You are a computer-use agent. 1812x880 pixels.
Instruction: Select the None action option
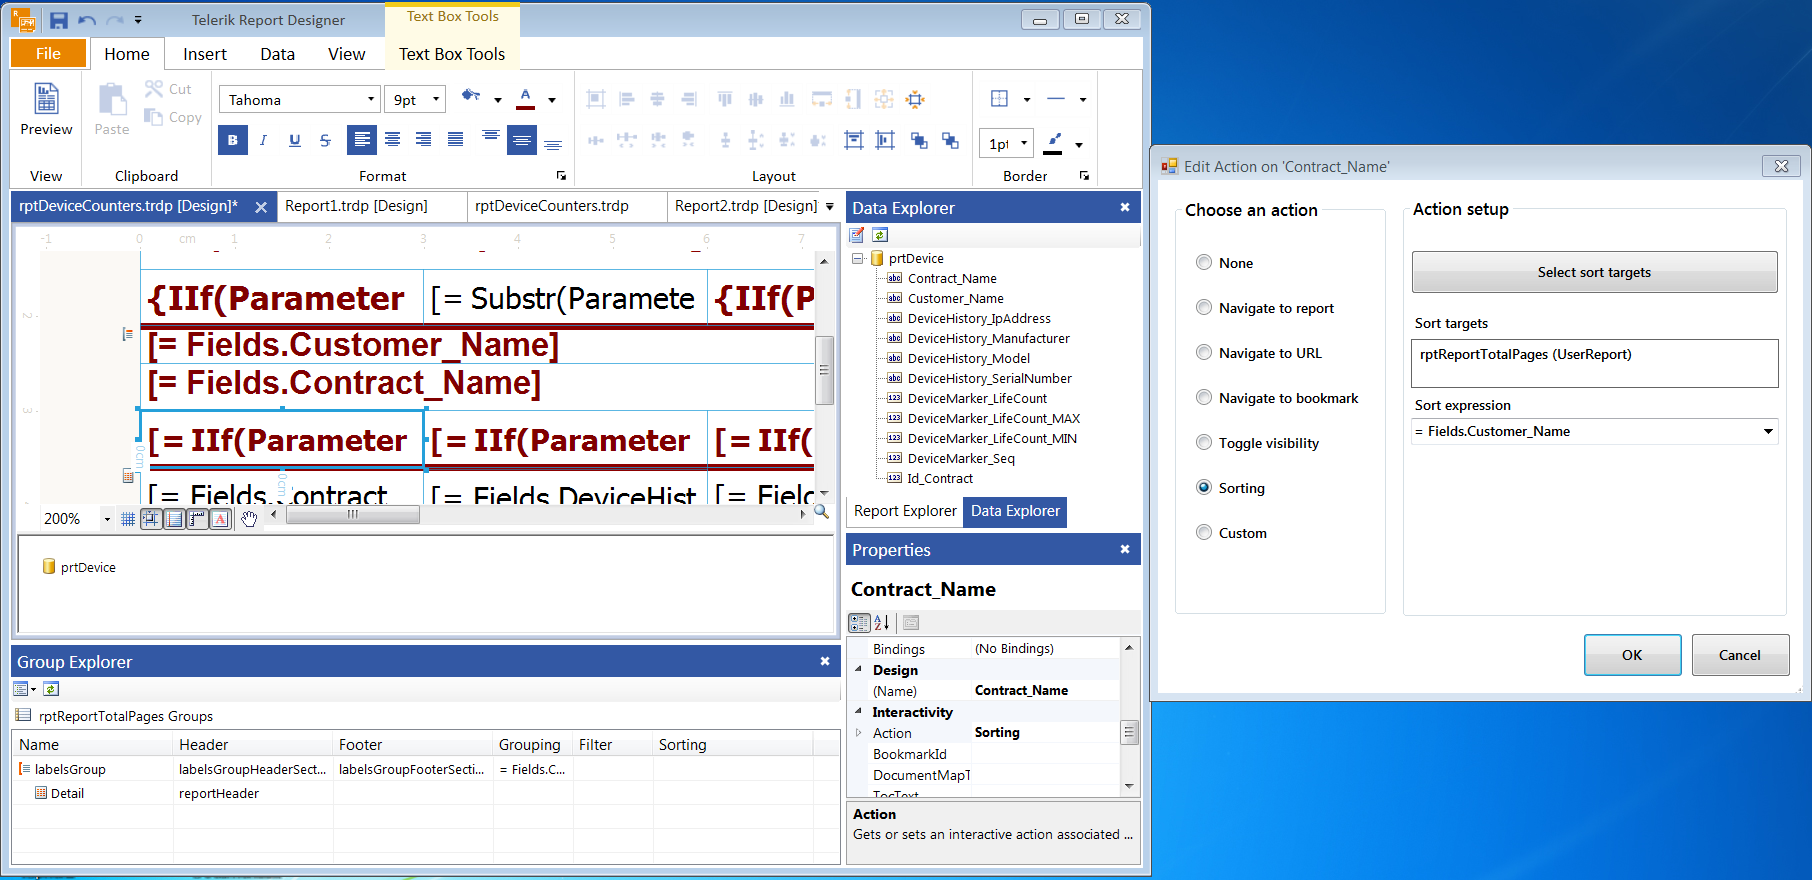click(1204, 263)
